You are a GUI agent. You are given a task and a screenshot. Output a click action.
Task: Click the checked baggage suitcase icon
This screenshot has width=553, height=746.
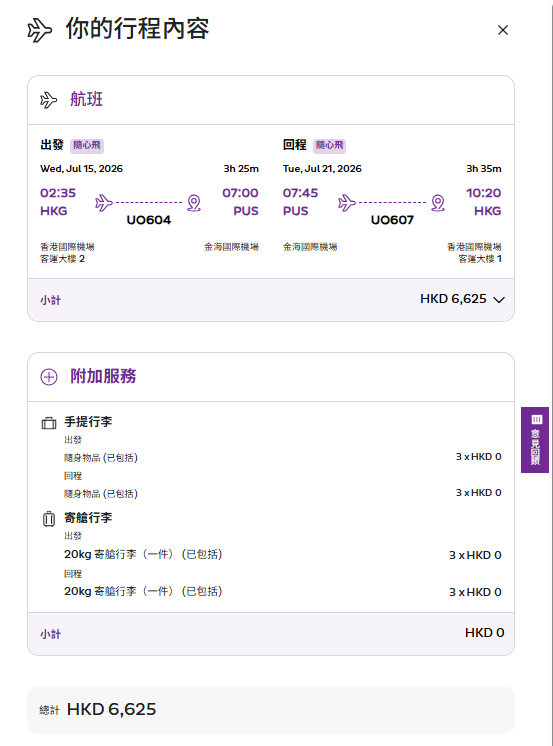coord(49,519)
